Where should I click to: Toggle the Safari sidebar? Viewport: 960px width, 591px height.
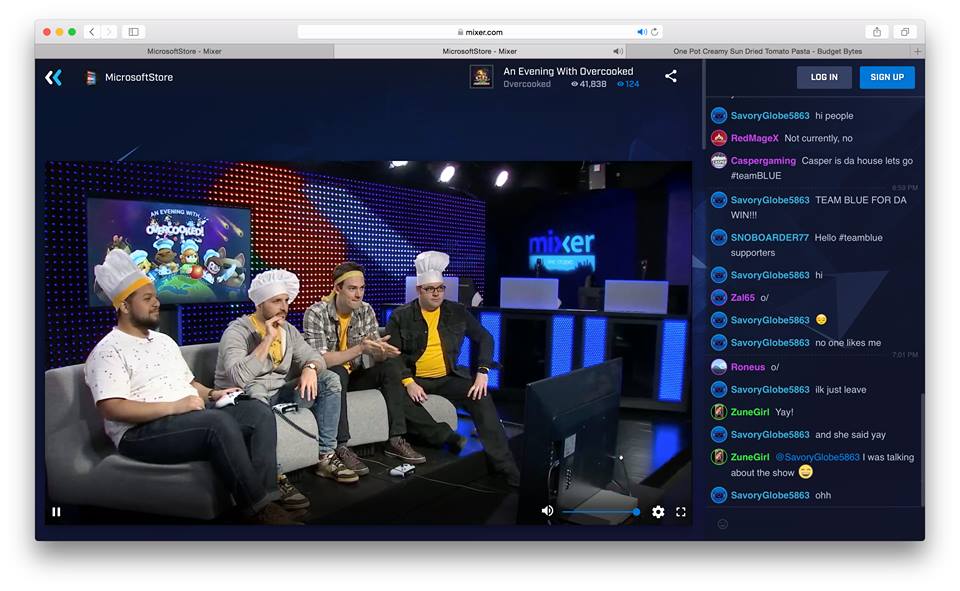[x=133, y=32]
